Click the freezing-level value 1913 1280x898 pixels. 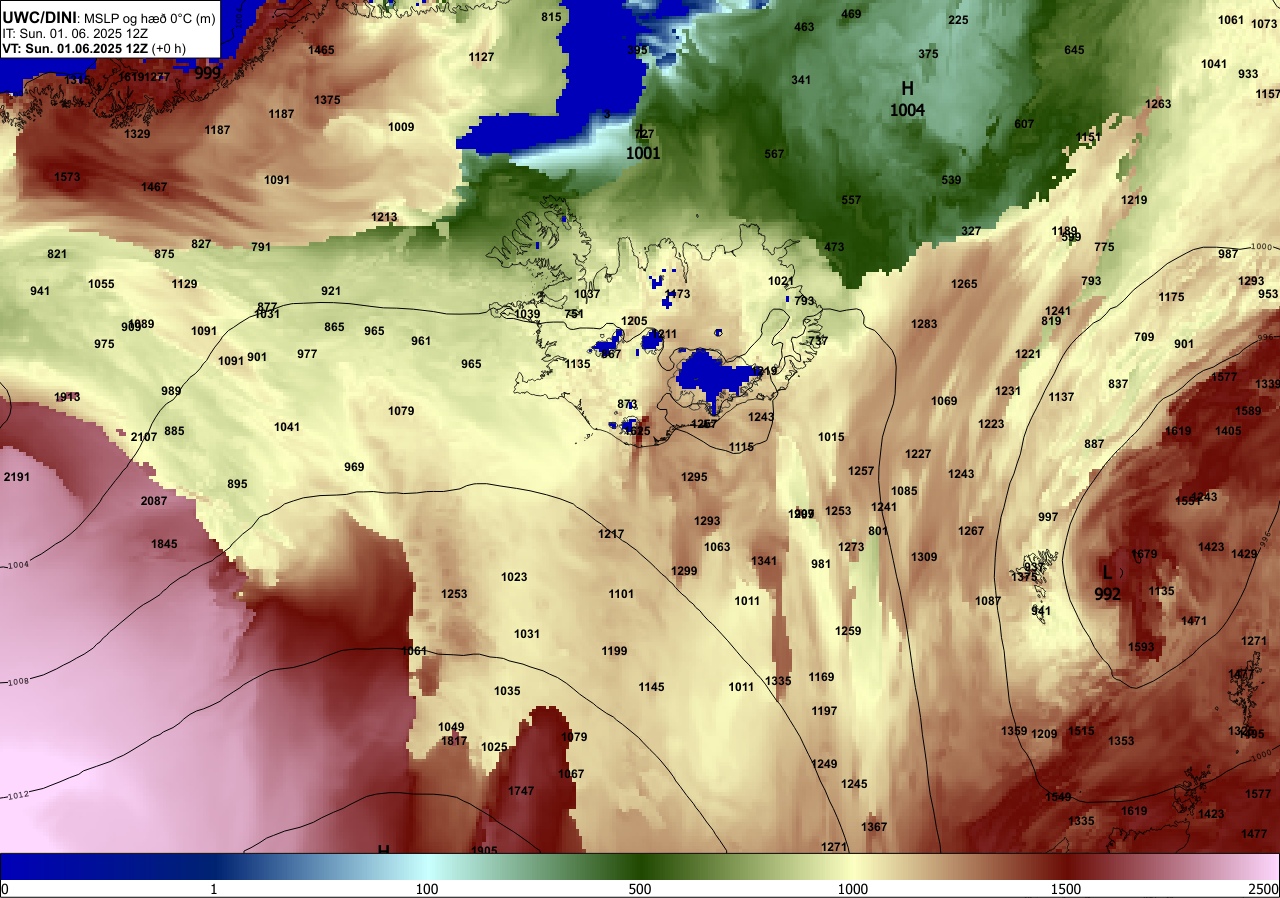point(67,397)
